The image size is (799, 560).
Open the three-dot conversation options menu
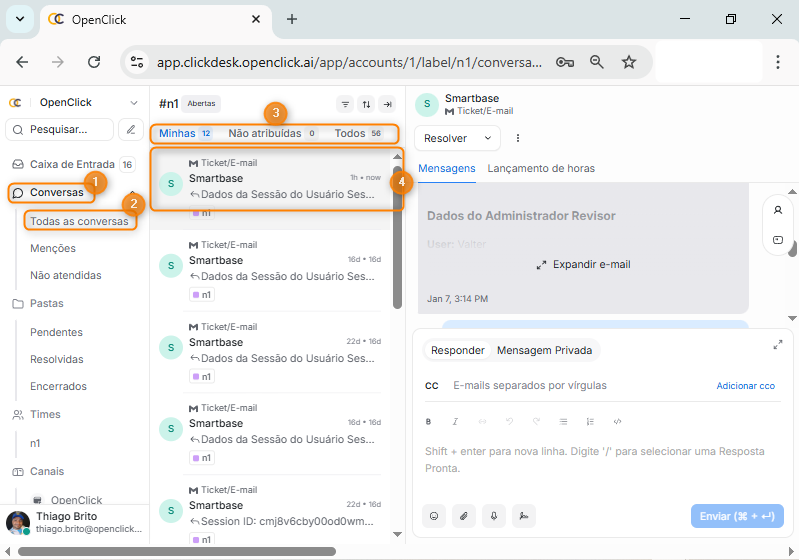(x=518, y=138)
